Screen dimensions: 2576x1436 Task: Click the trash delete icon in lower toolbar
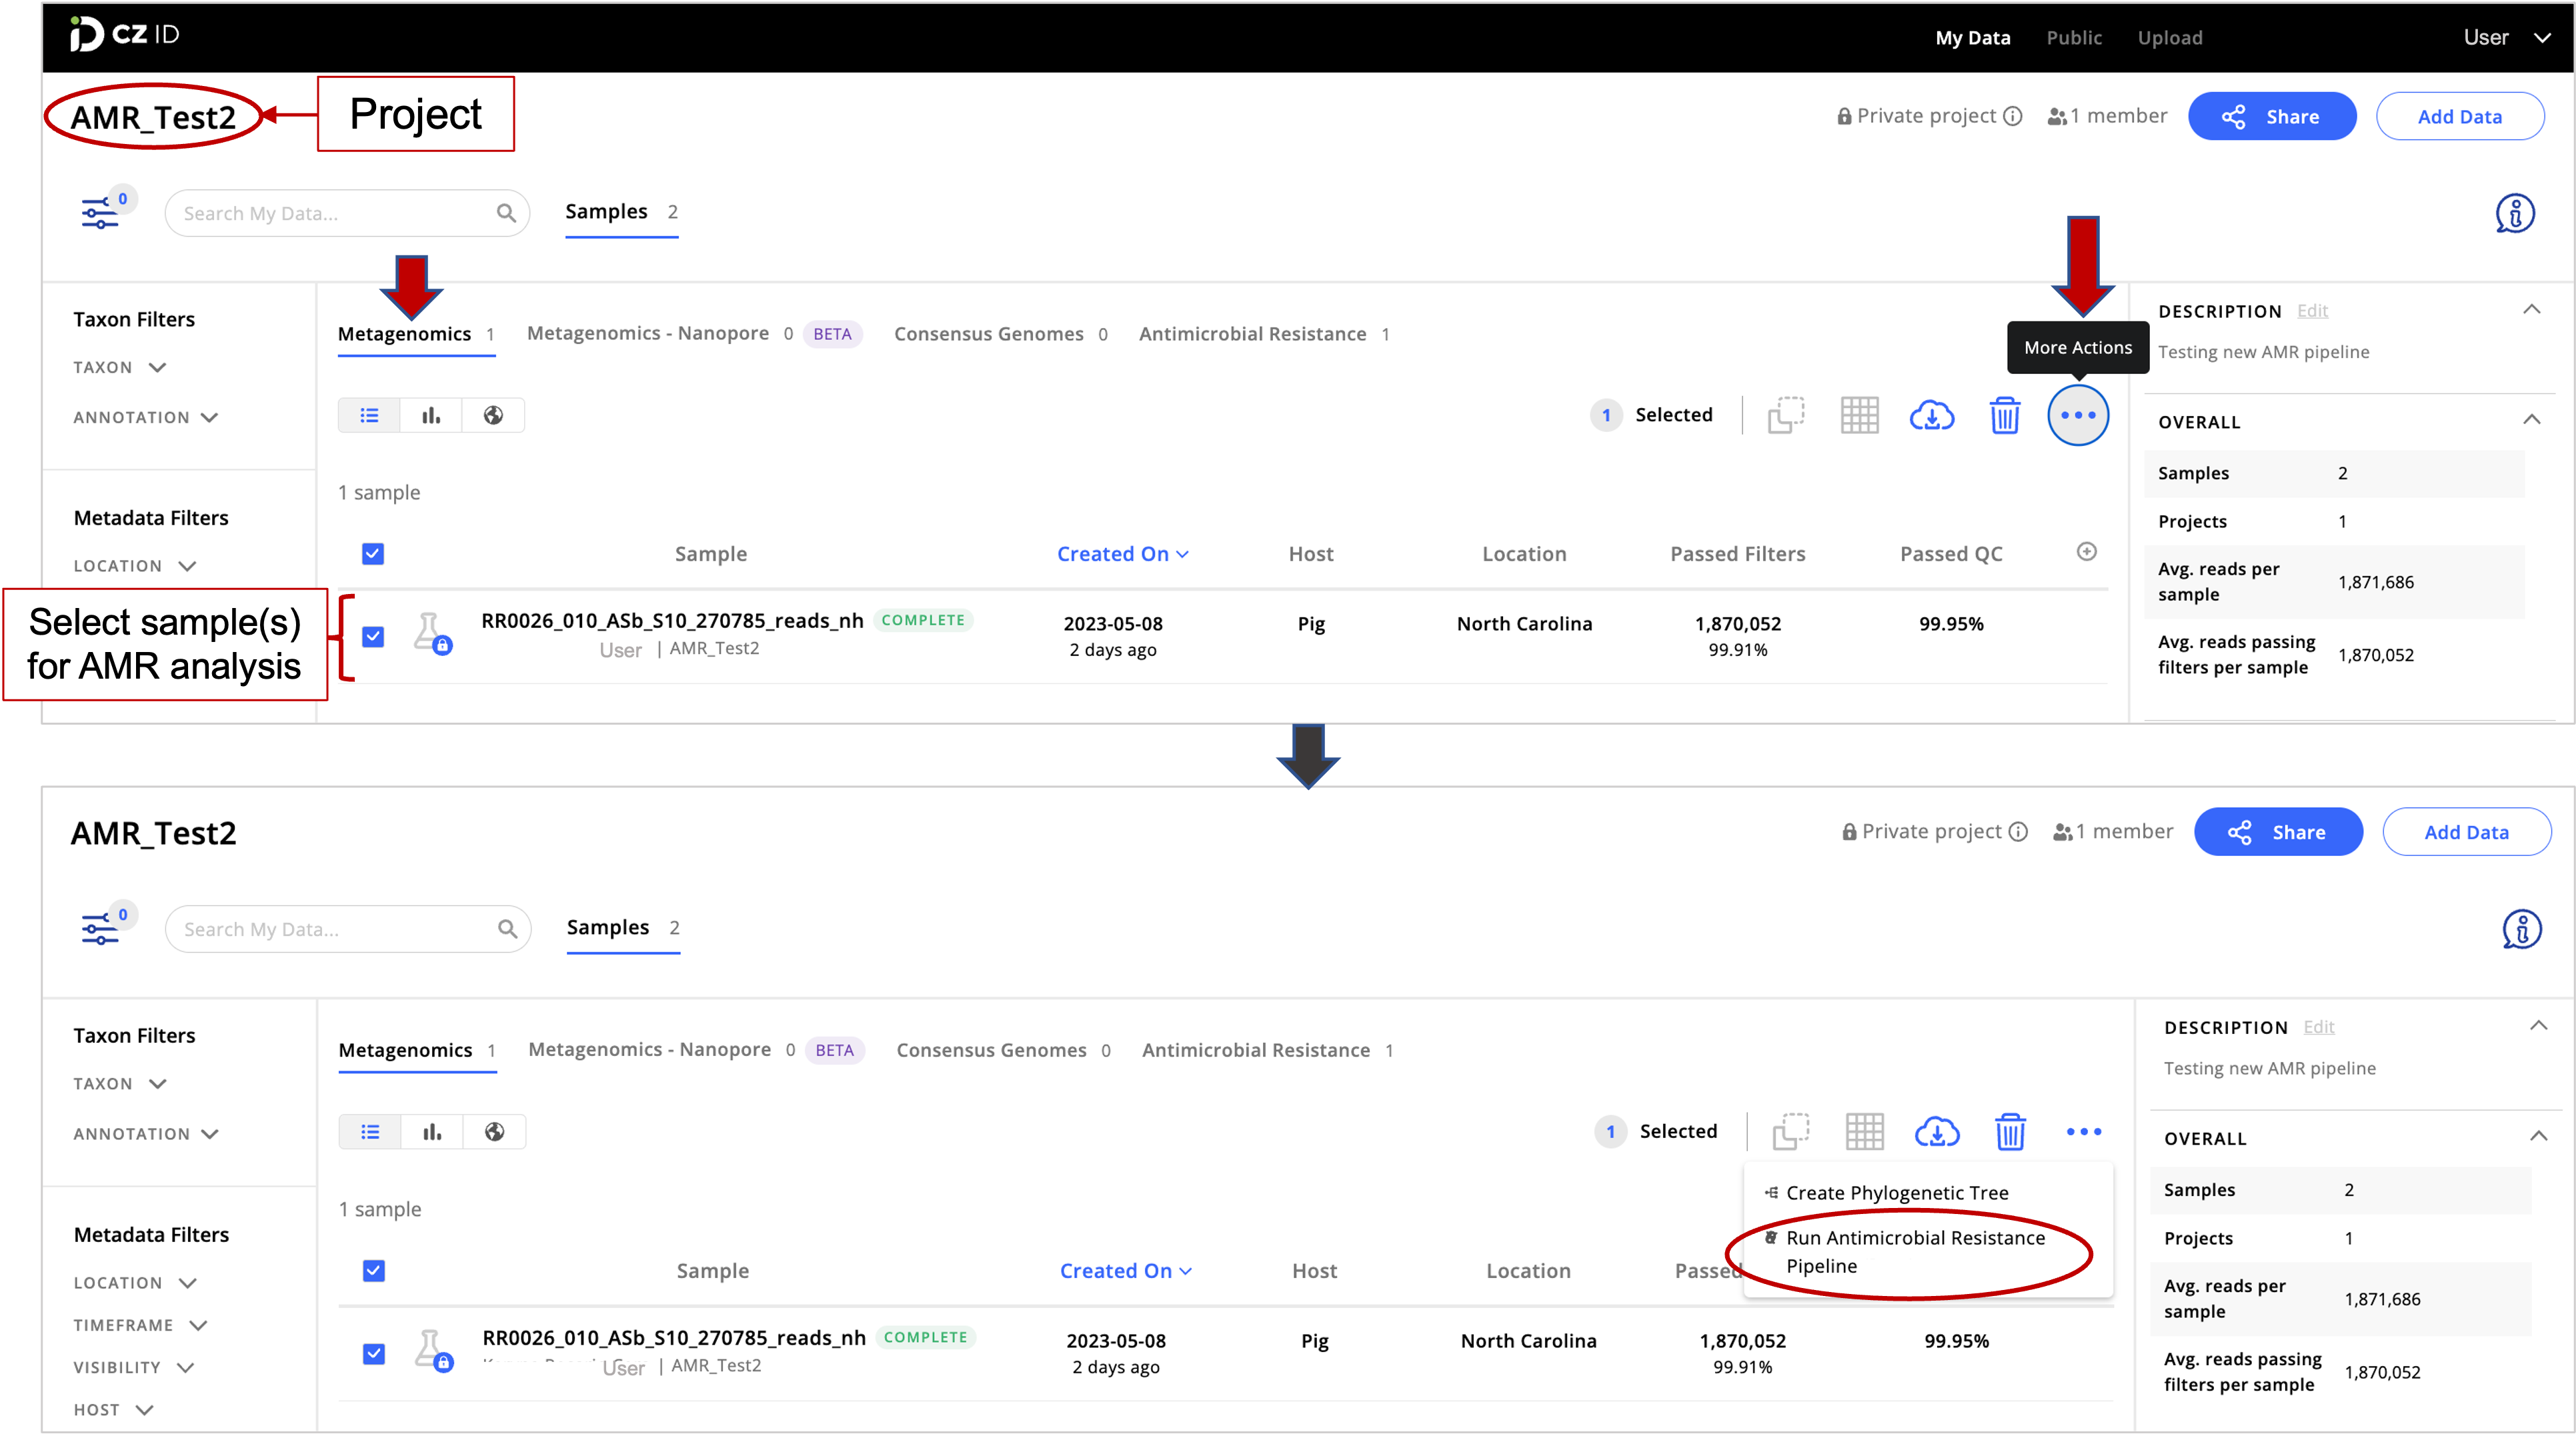pyautogui.click(x=2009, y=1132)
